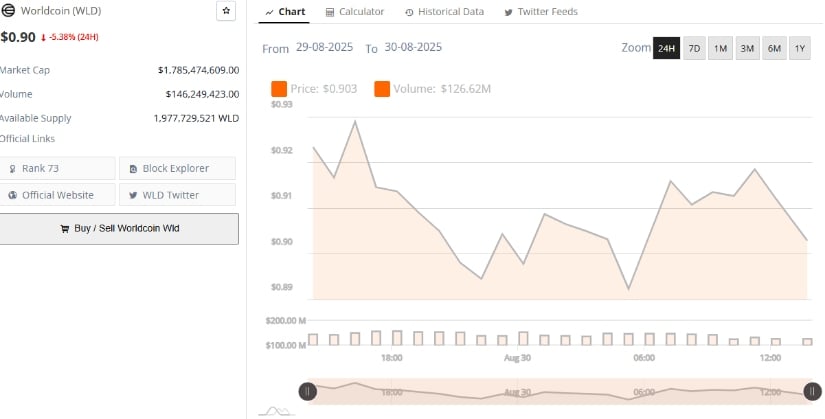The height and width of the screenshot is (419, 825).
Task: Select the 7D zoom range
Action: click(x=695, y=48)
